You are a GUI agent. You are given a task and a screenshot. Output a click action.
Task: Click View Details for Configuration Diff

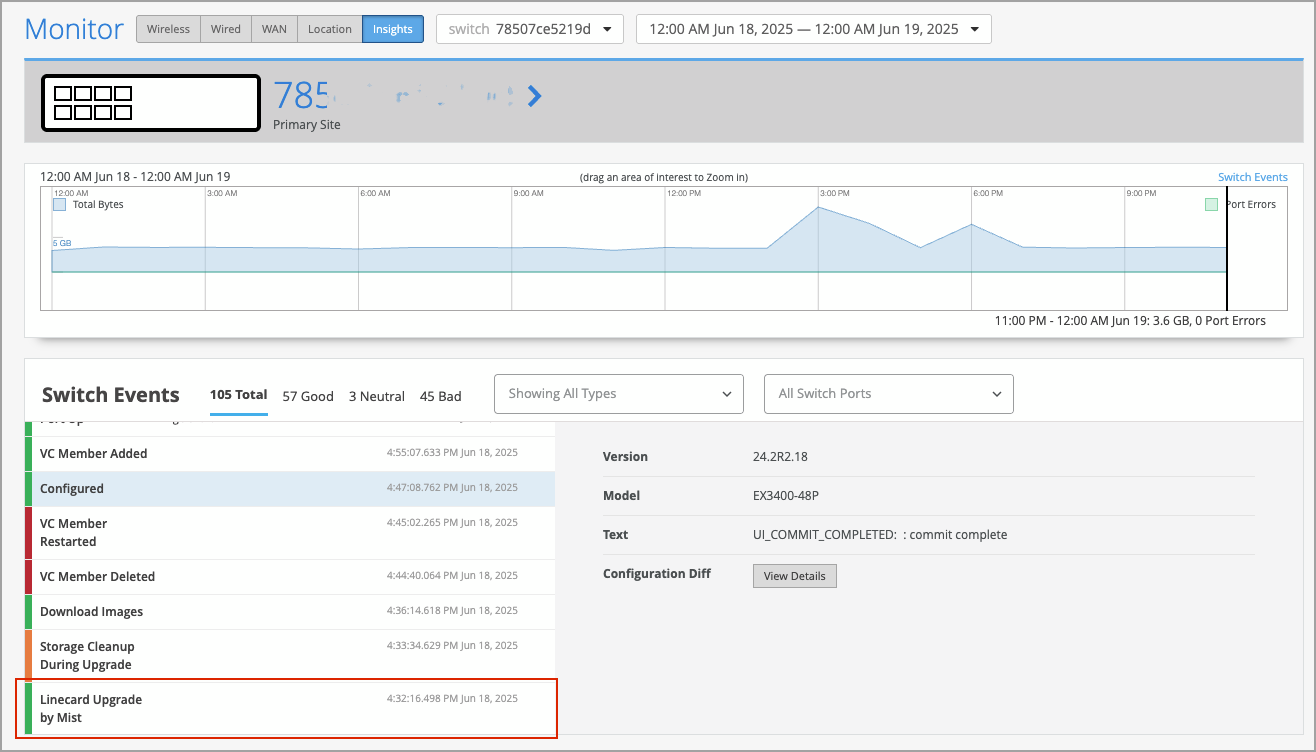[794, 576]
